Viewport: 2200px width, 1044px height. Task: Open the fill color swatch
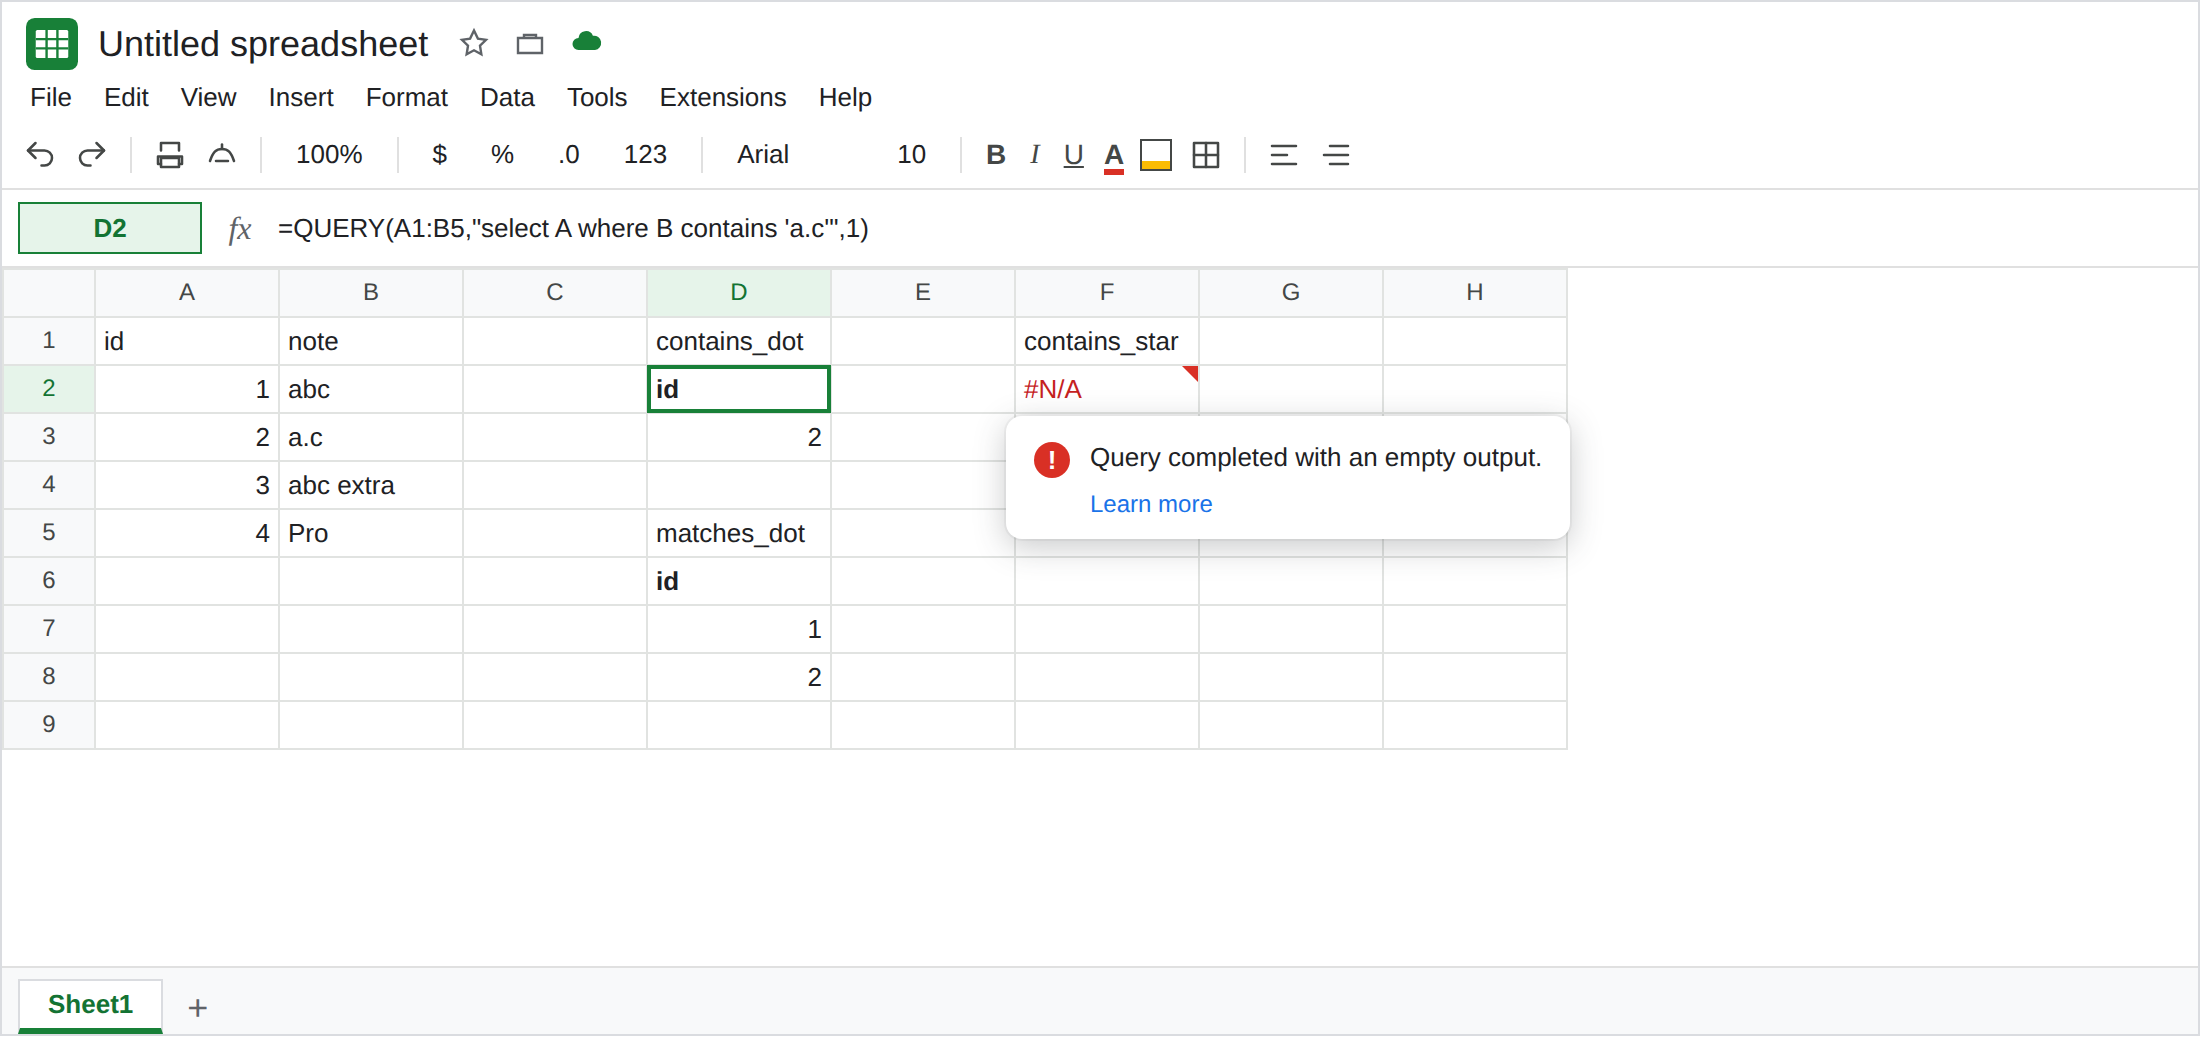1156,155
